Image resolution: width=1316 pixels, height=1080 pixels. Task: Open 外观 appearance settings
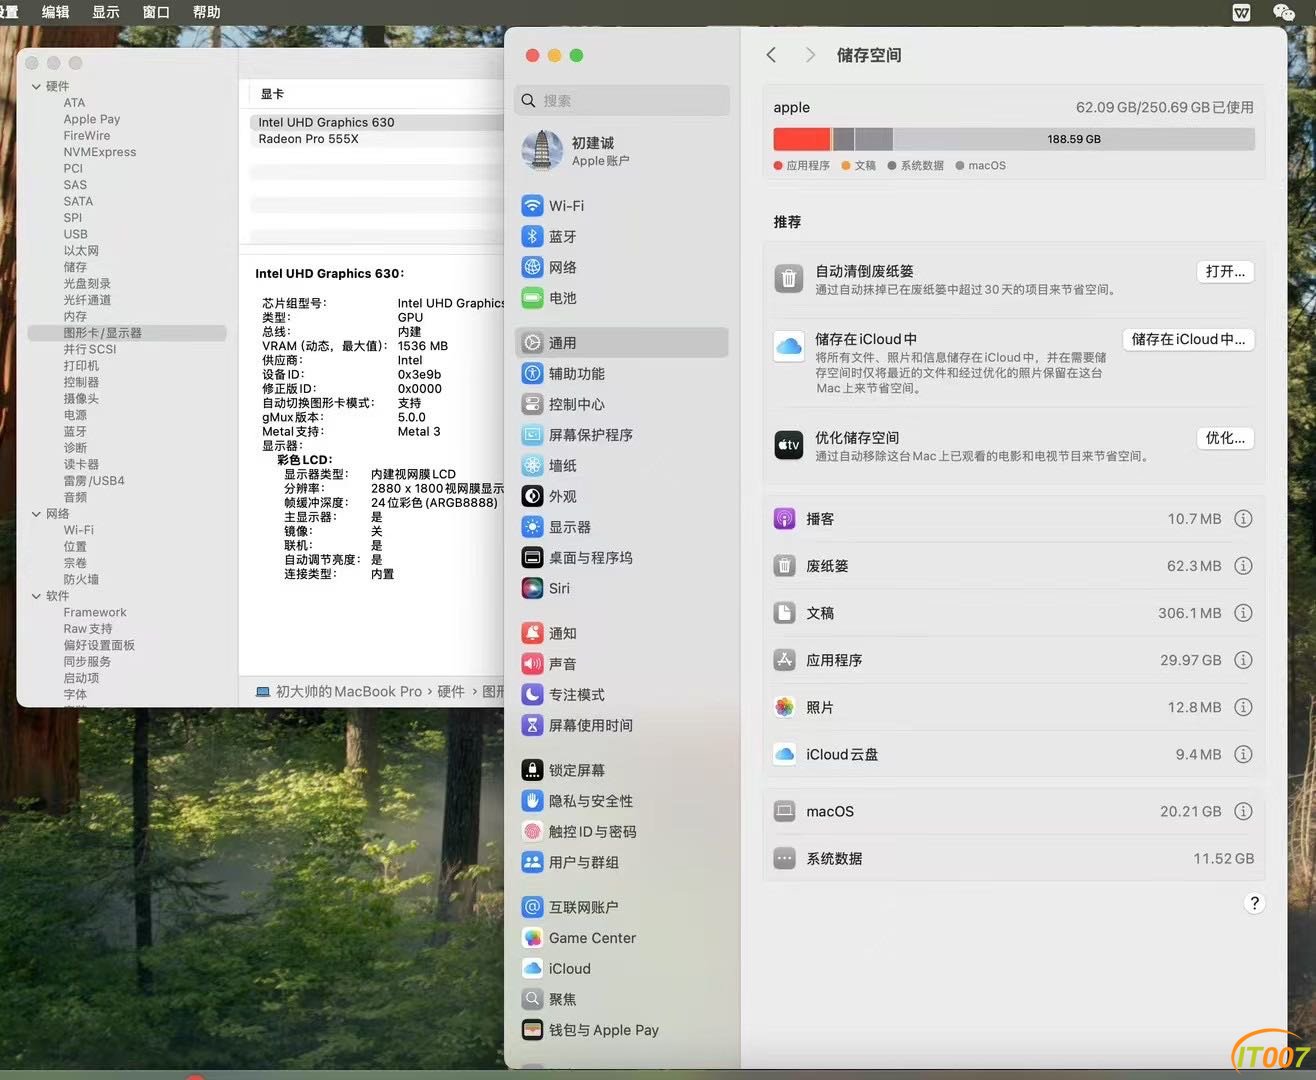tap(622, 496)
